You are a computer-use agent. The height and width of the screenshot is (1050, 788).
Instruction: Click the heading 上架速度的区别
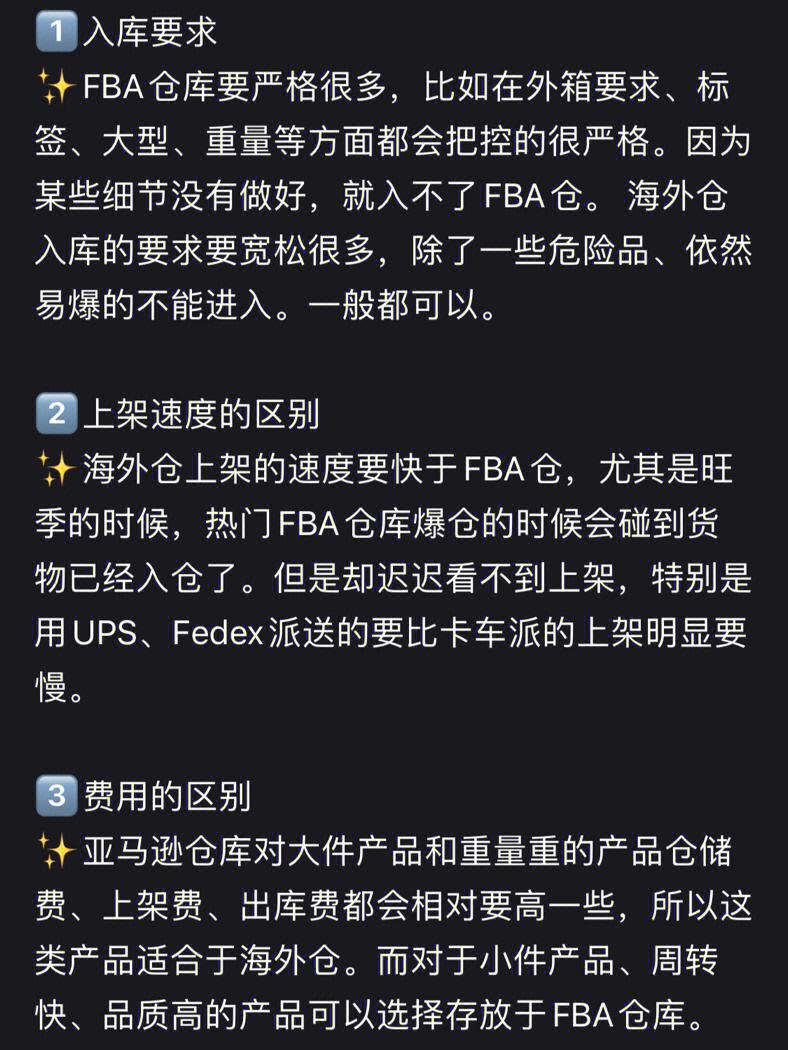coord(201,414)
